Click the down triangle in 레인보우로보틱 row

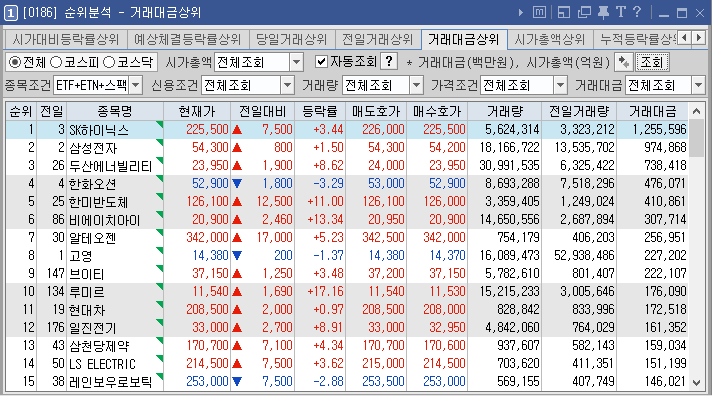237,381
